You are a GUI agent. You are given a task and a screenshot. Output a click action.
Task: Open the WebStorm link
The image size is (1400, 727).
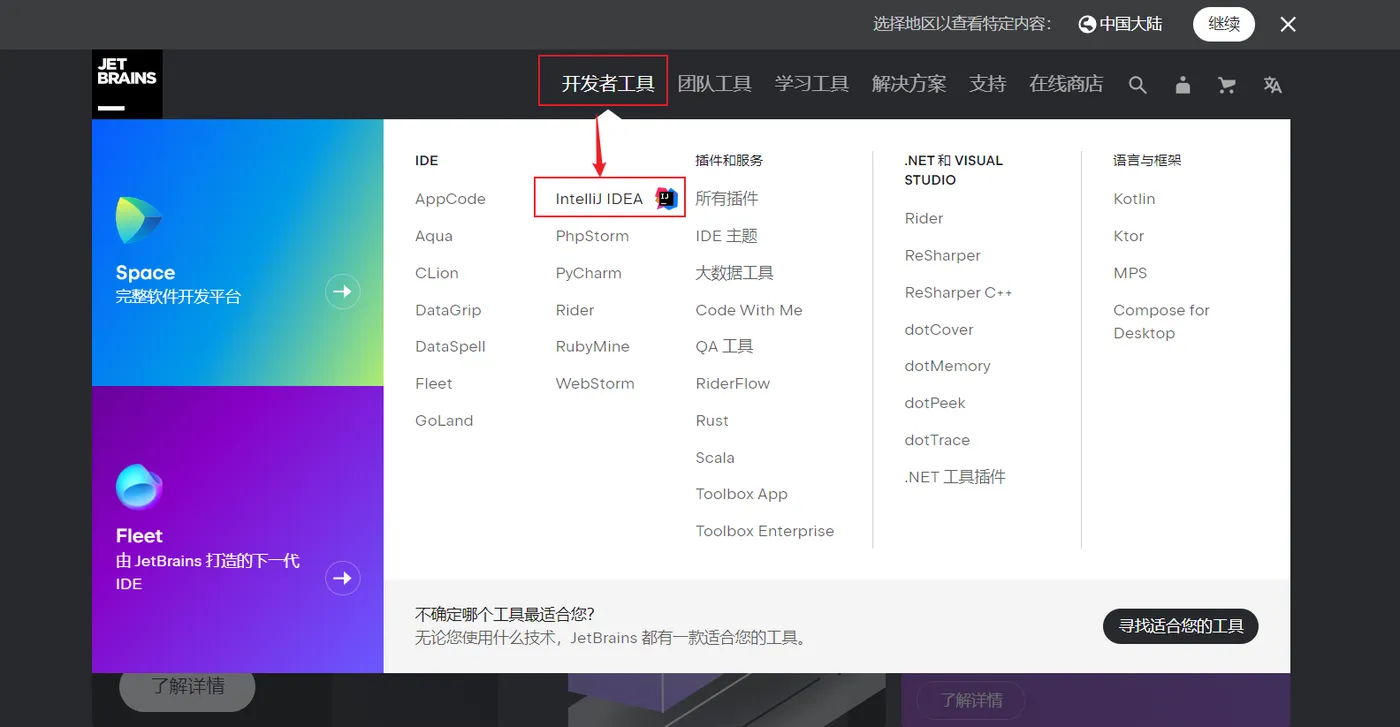[595, 384]
